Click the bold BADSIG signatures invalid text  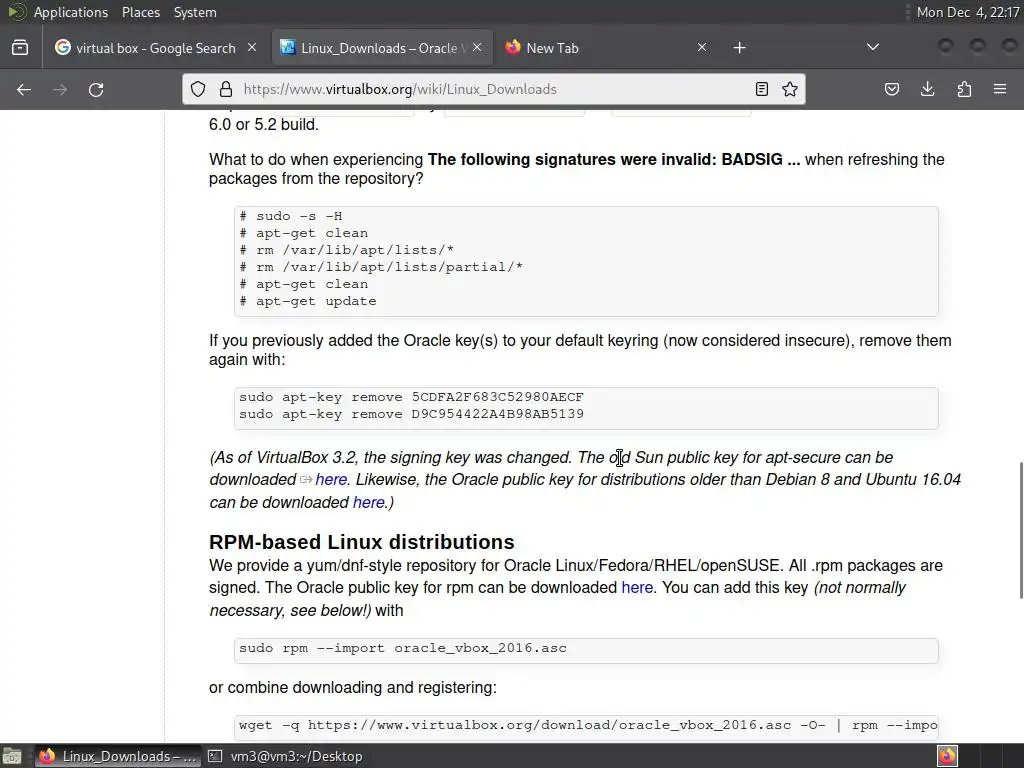(614, 160)
